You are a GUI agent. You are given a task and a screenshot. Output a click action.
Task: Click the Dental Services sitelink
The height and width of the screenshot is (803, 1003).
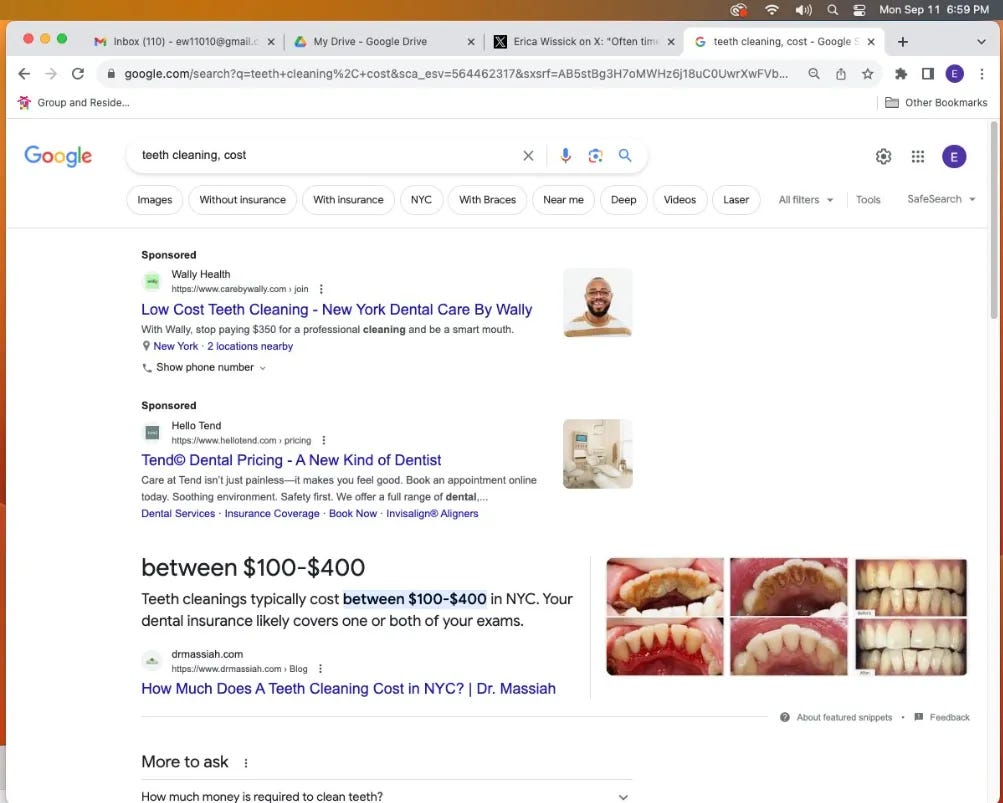coord(178,513)
